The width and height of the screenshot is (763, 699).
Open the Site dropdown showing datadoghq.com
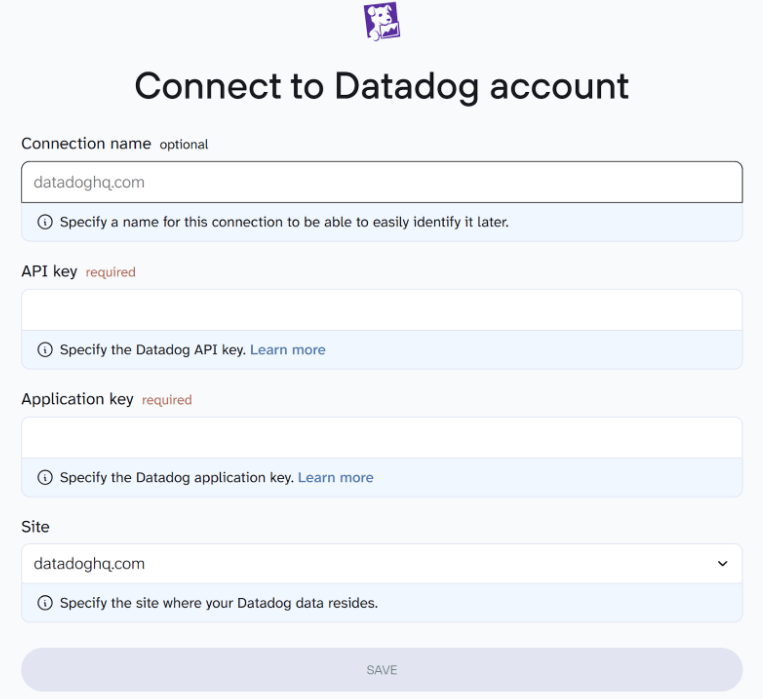tap(382, 564)
